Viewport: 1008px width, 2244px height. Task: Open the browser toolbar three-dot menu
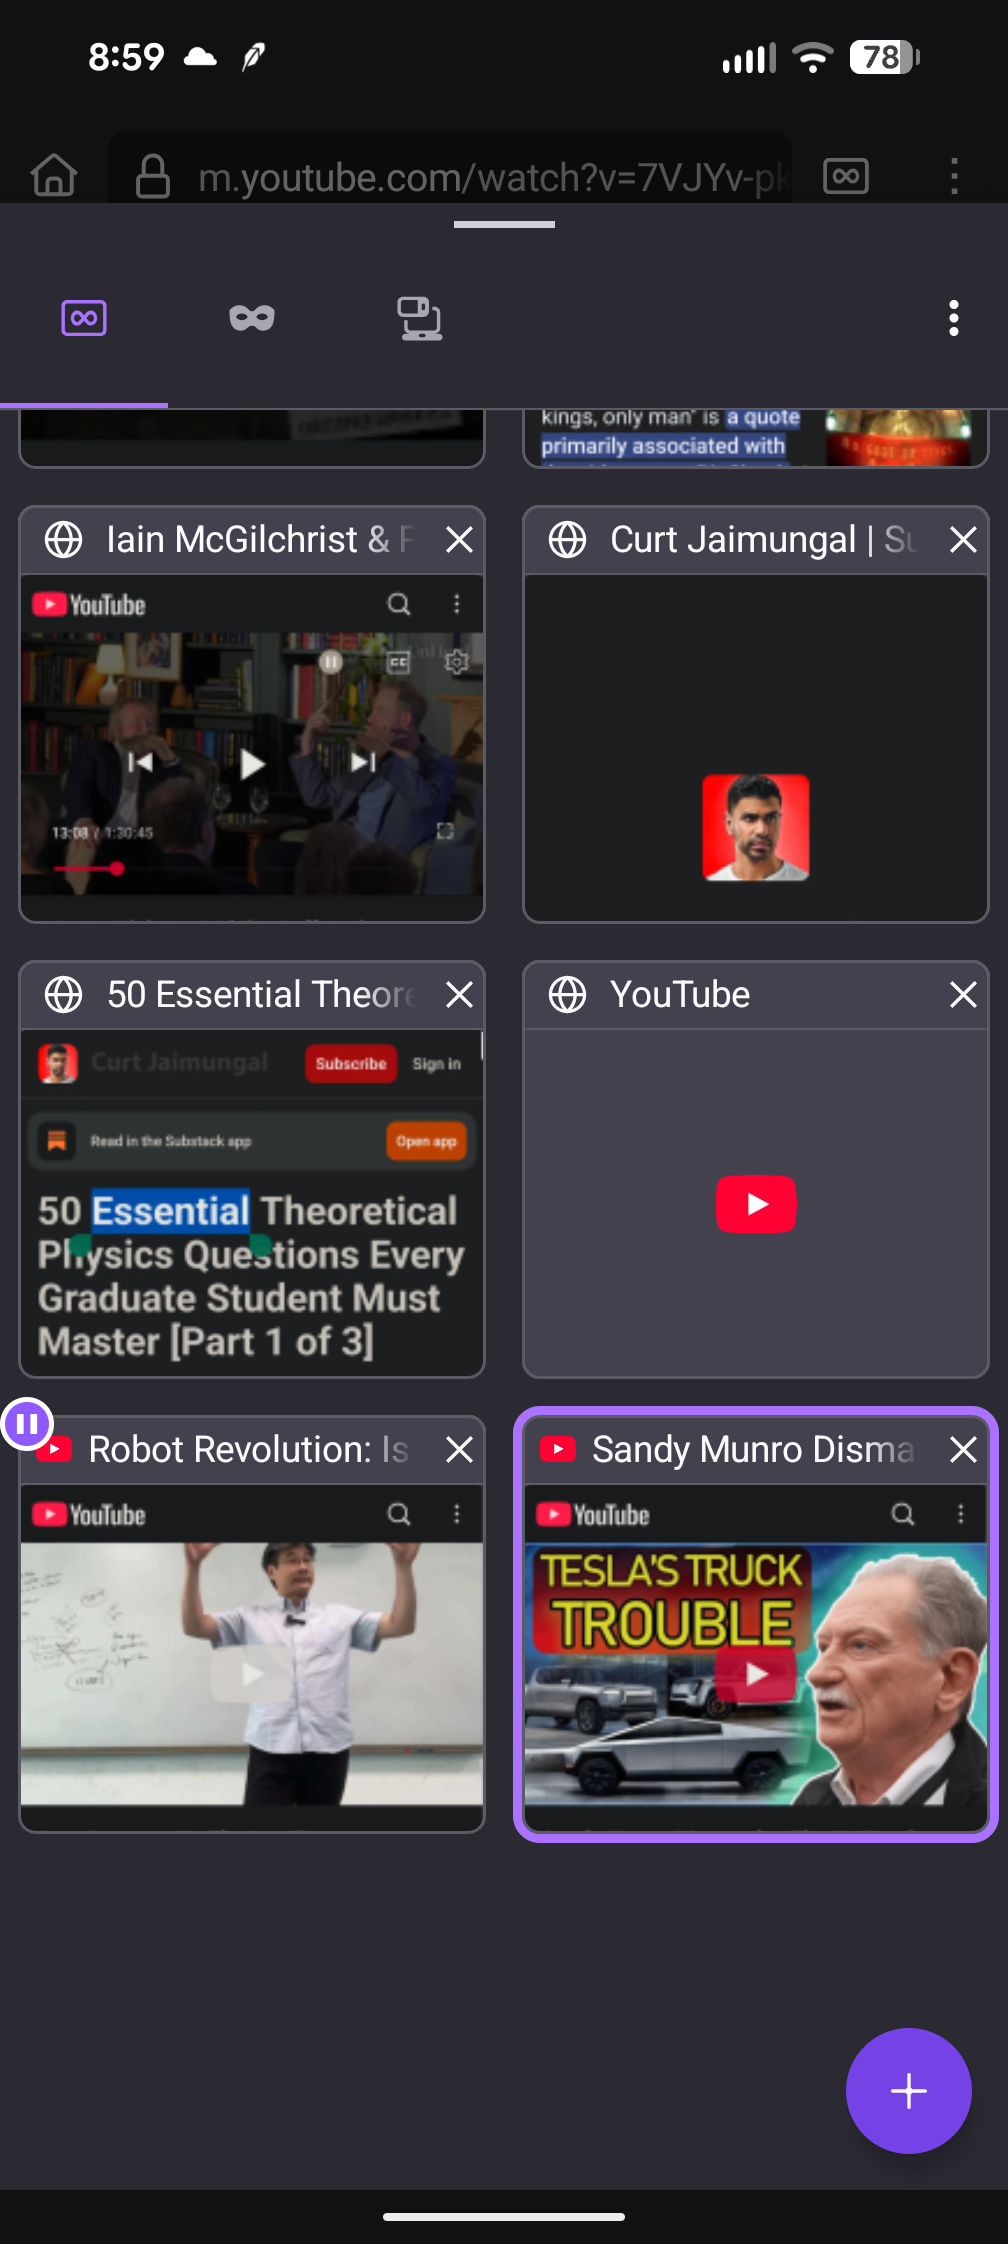954,176
